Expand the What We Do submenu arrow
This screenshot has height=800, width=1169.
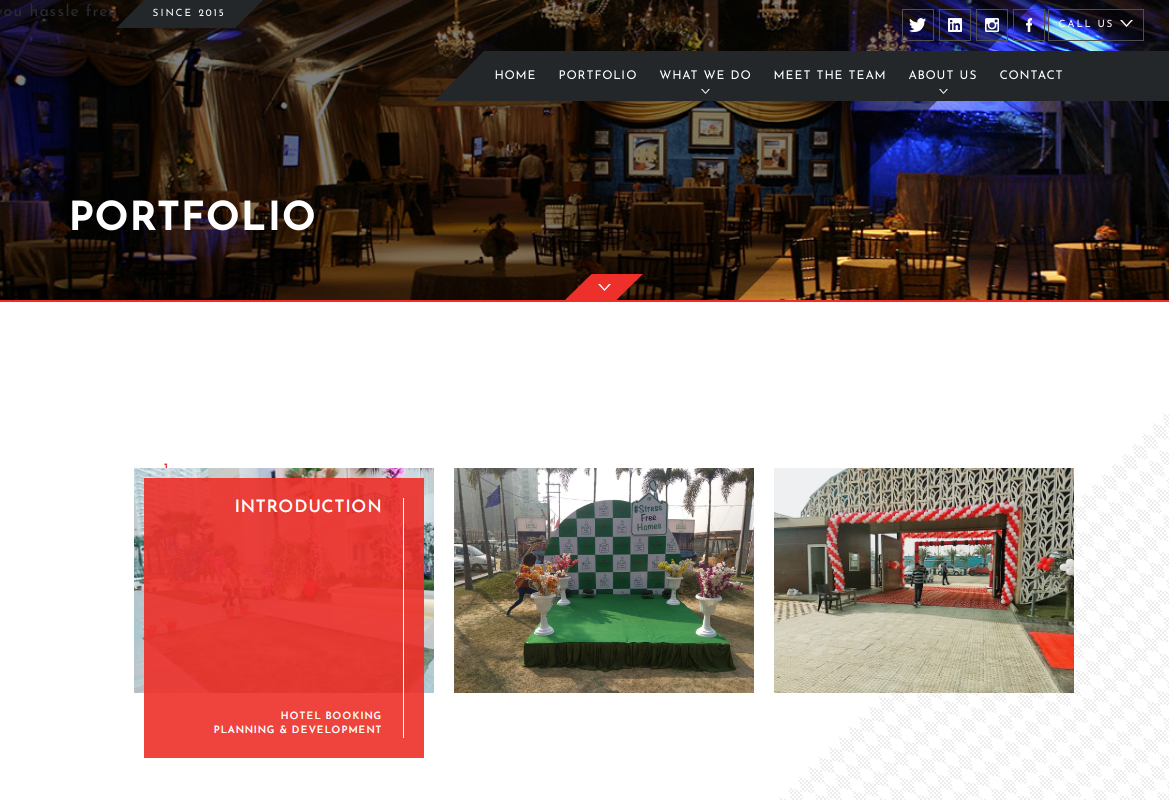[705, 92]
